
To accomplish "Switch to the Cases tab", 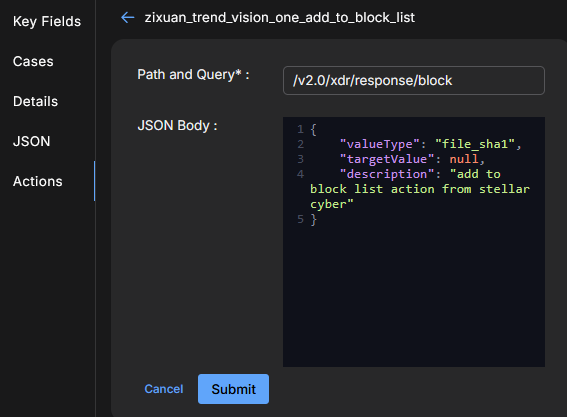I will [x=33, y=61].
